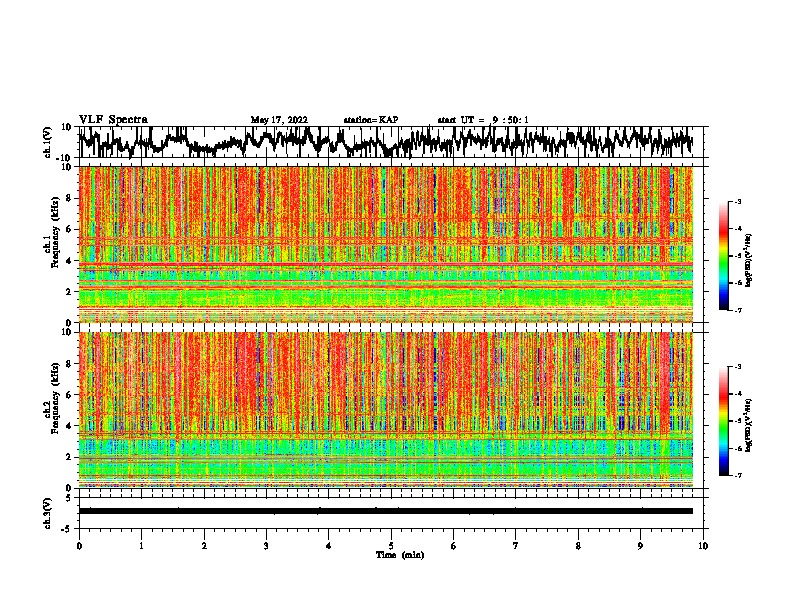Click the ch.1 voltage waveform trace

pos(385,142)
